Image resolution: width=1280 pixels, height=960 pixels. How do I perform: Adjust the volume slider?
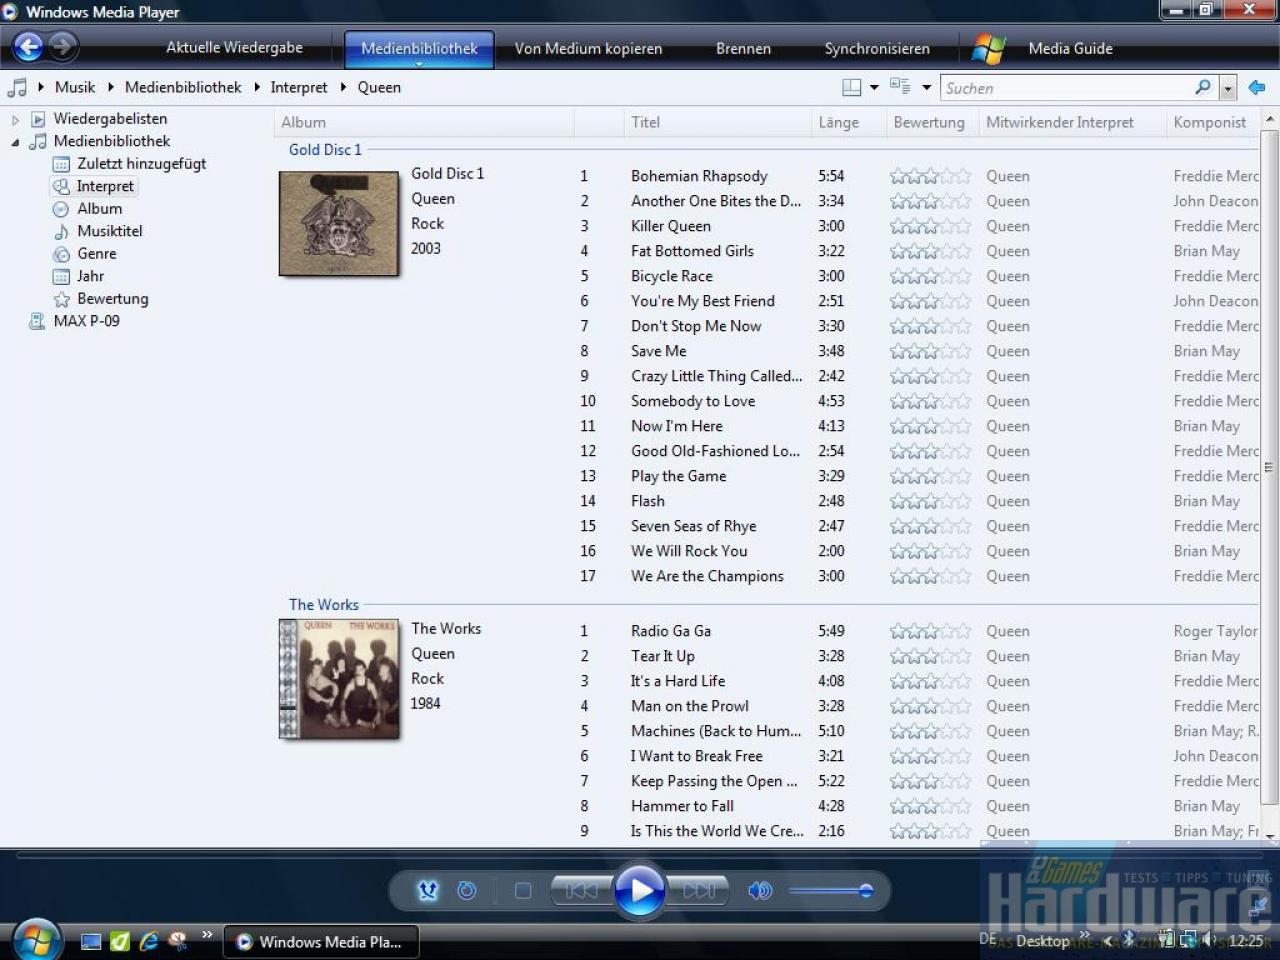coord(831,890)
